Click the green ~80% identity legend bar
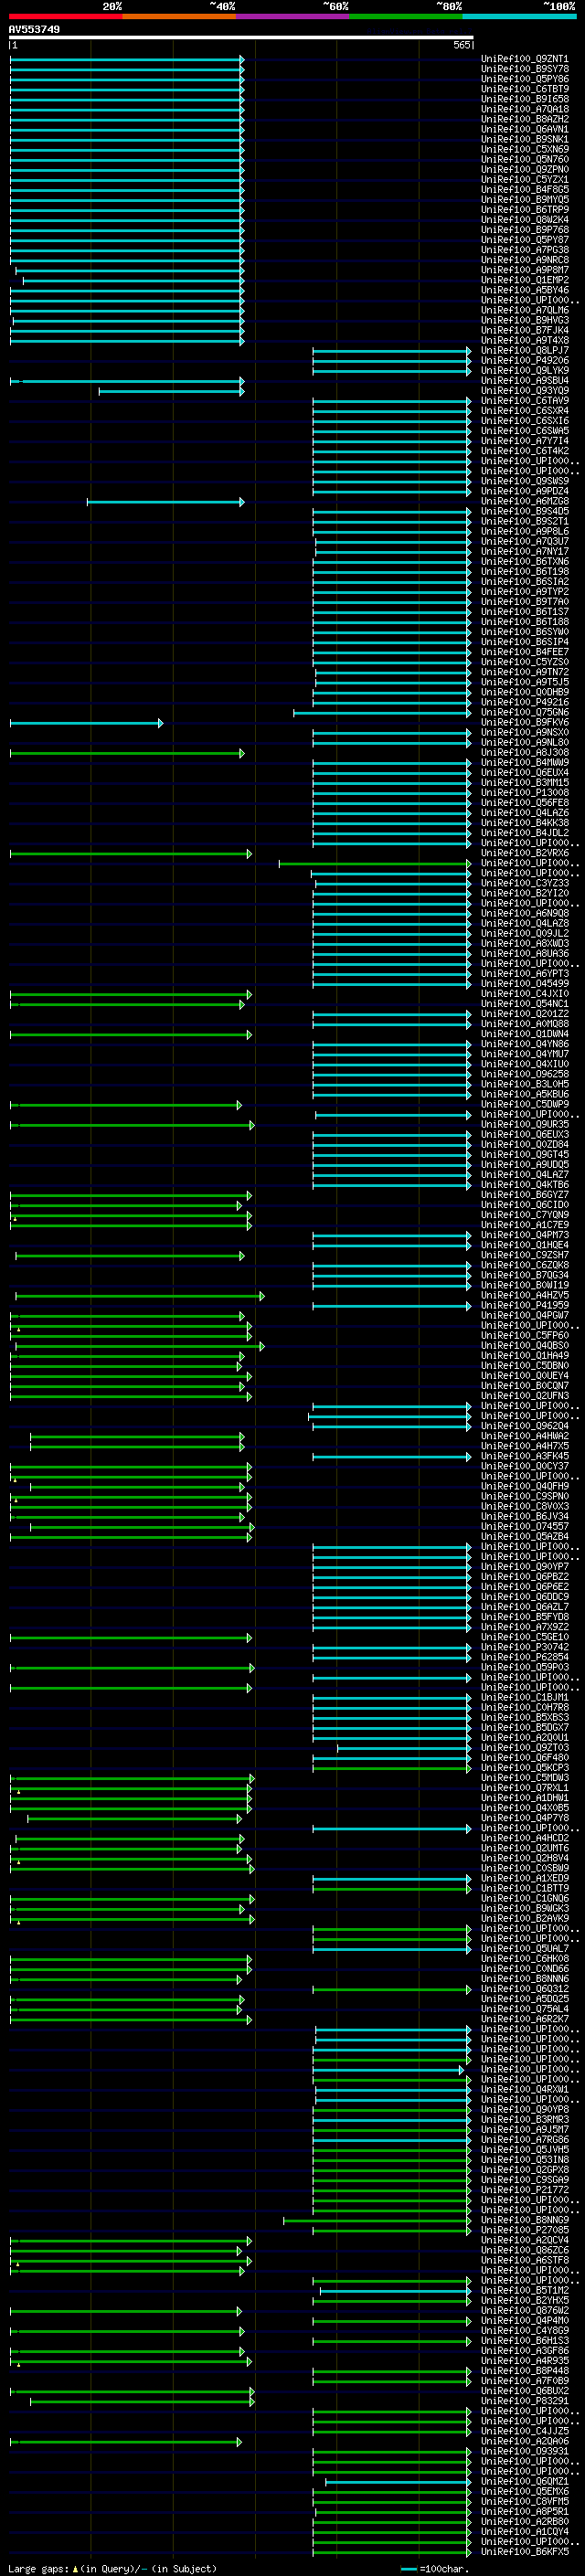 click(406, 16)
